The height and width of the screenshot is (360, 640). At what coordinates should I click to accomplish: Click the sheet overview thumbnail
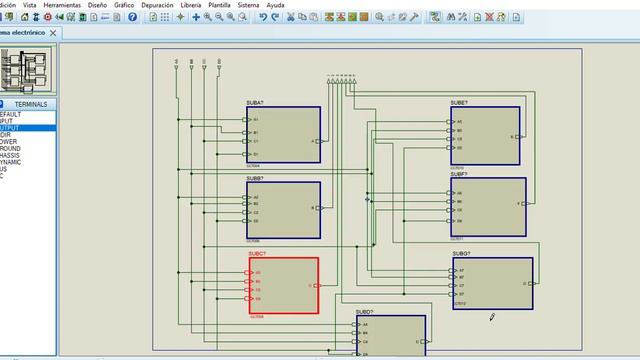(26, 69)
